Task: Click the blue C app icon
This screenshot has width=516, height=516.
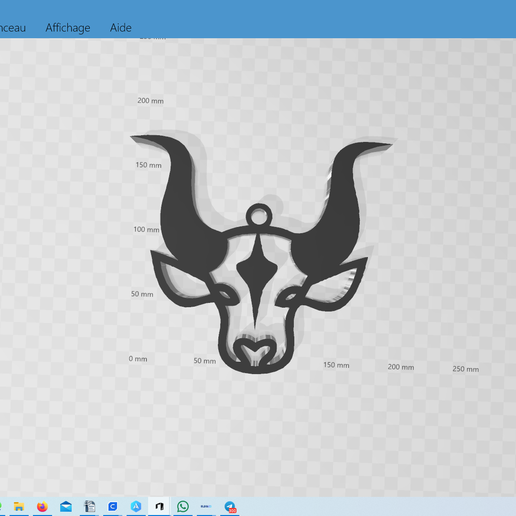Action: 113,507
